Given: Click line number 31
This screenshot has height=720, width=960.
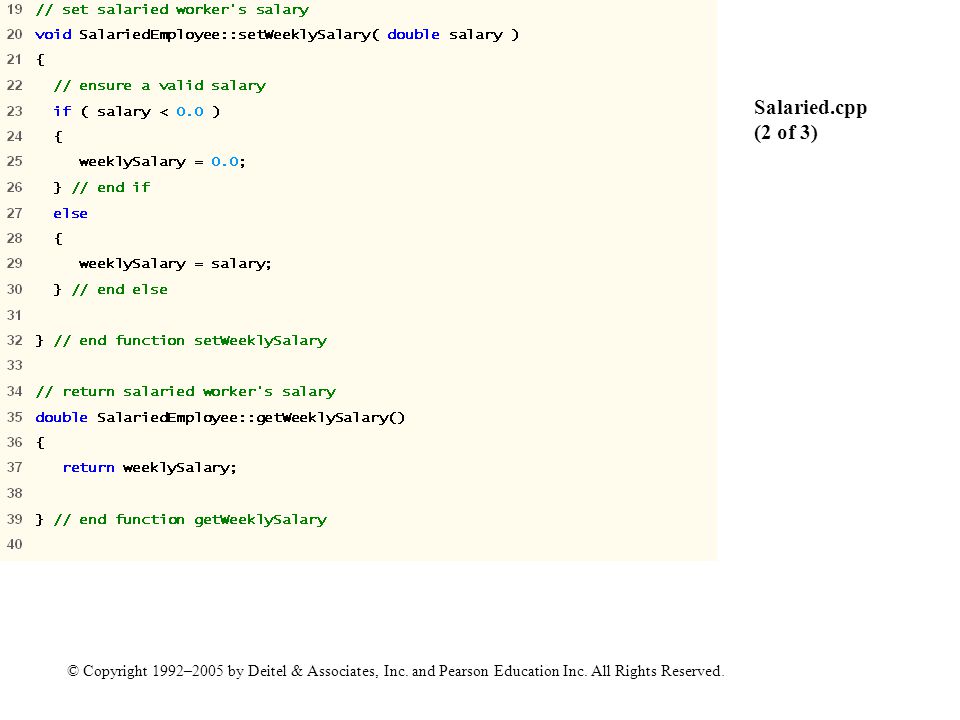Looking at the screenshot, I should click(x=14, y=315).
